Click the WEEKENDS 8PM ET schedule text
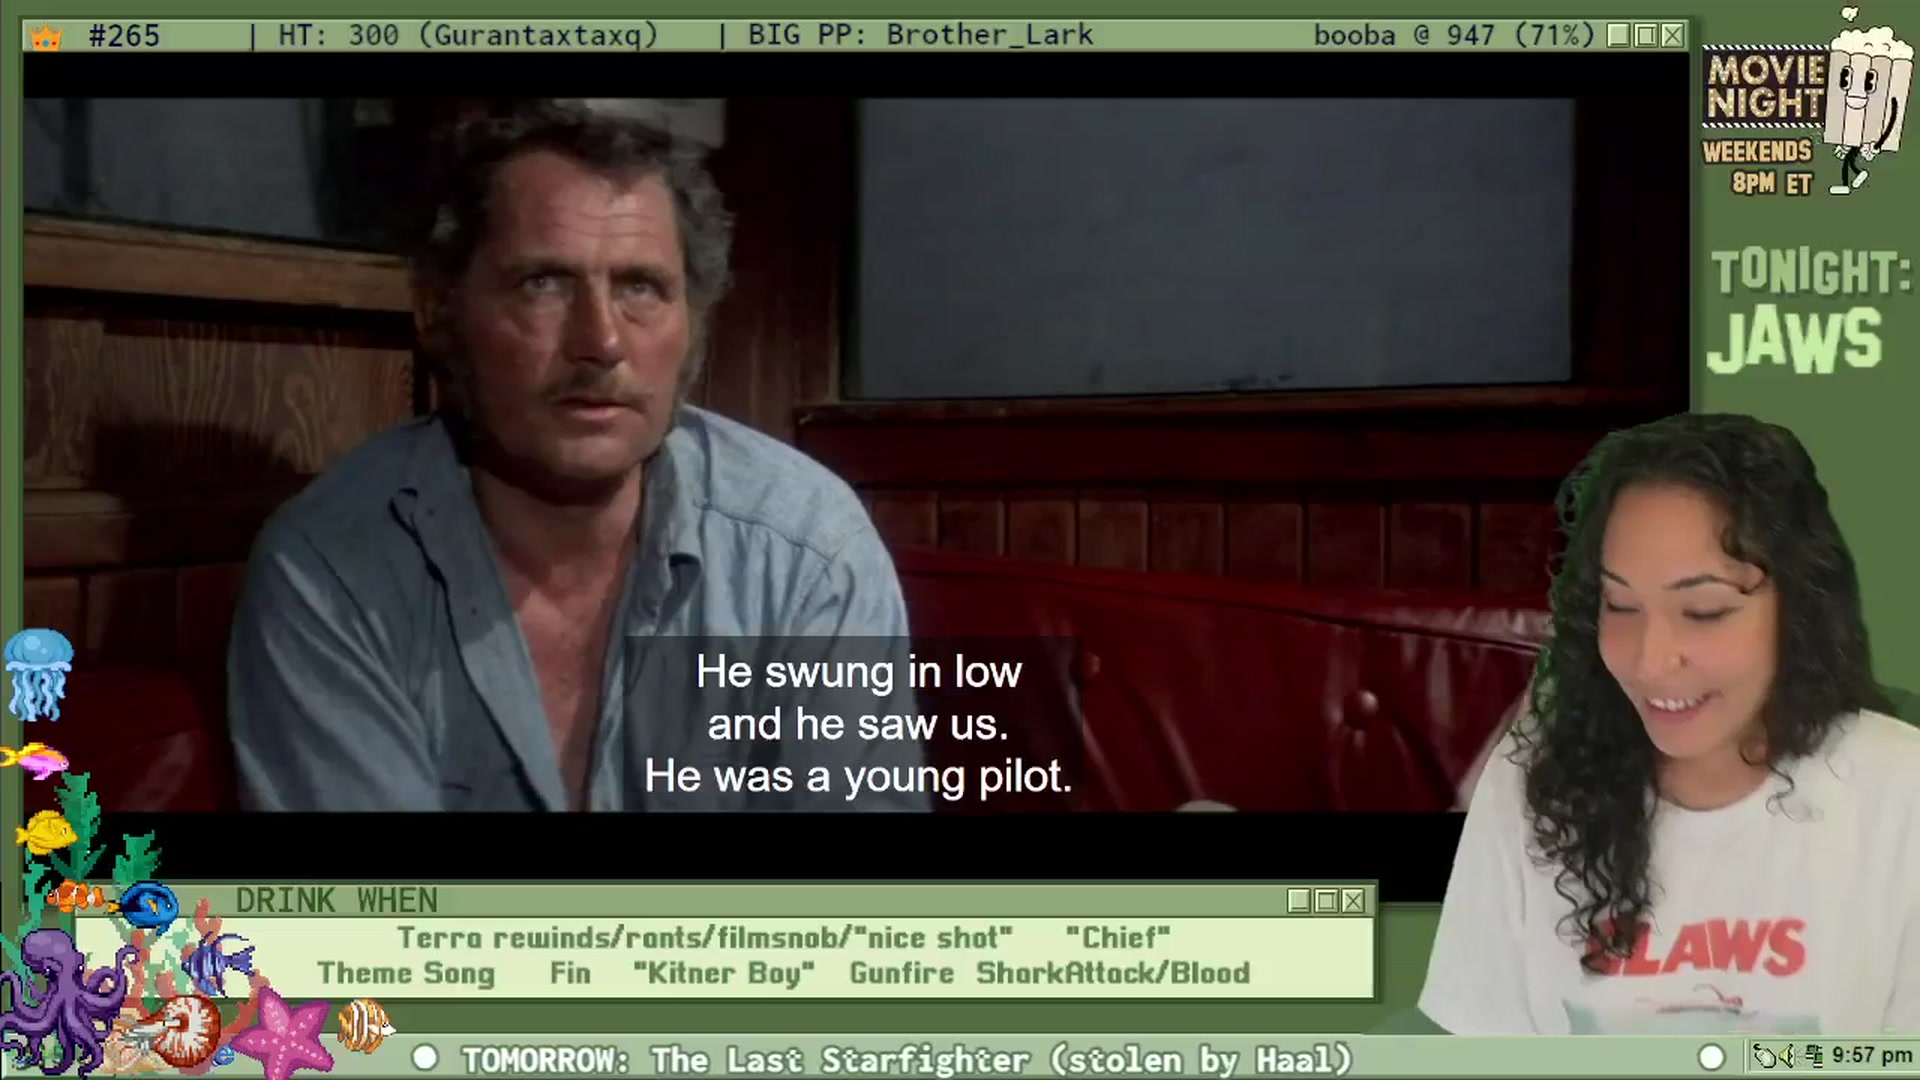The image size is (1920, 1080). (x=1758, y=167)
